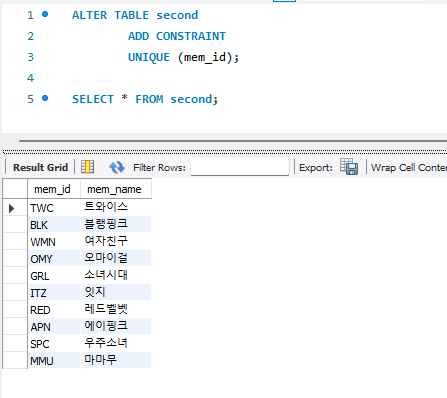Select the current row arrow indicator
The height and width of the screenshot is (398, 447).
[12, 208]
